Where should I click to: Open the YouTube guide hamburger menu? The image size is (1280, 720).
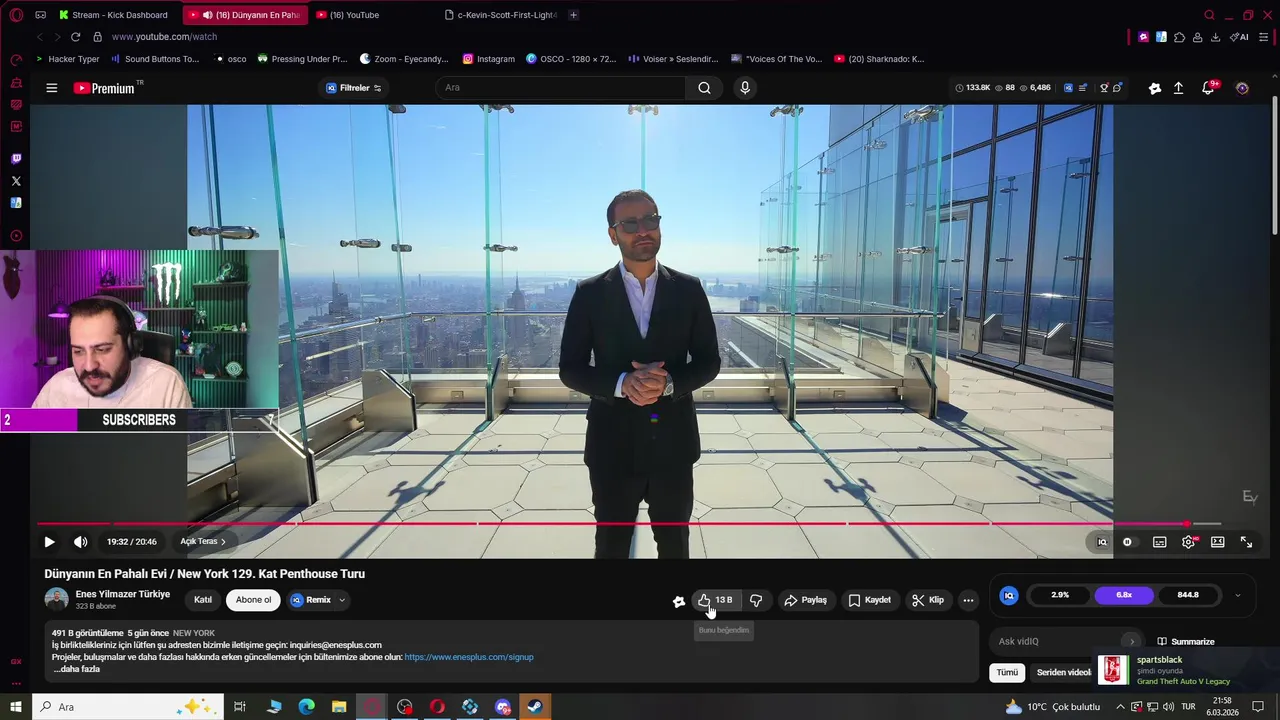(51, 88)
